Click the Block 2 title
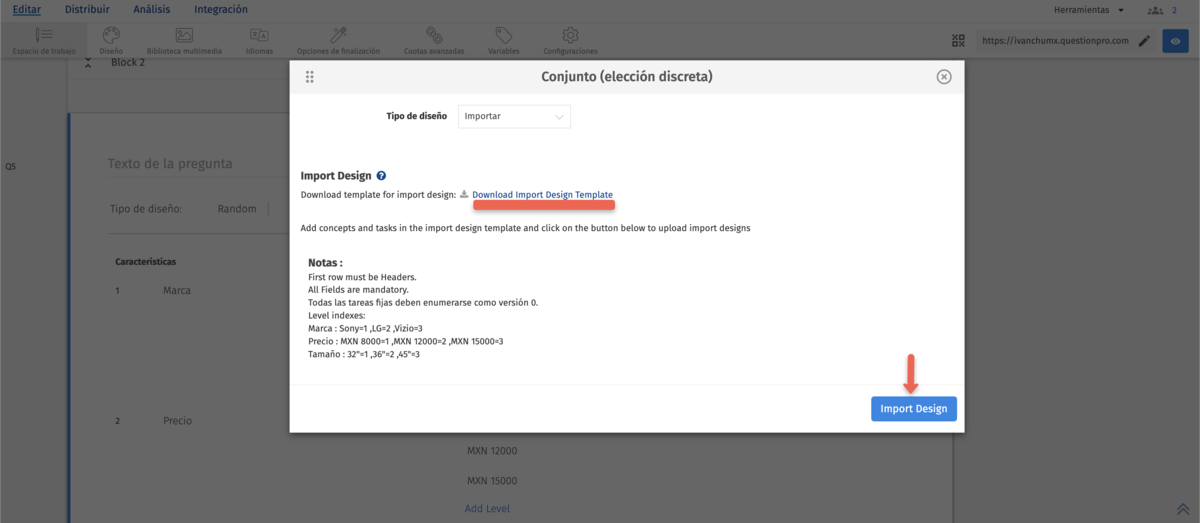 click(128, 62)
